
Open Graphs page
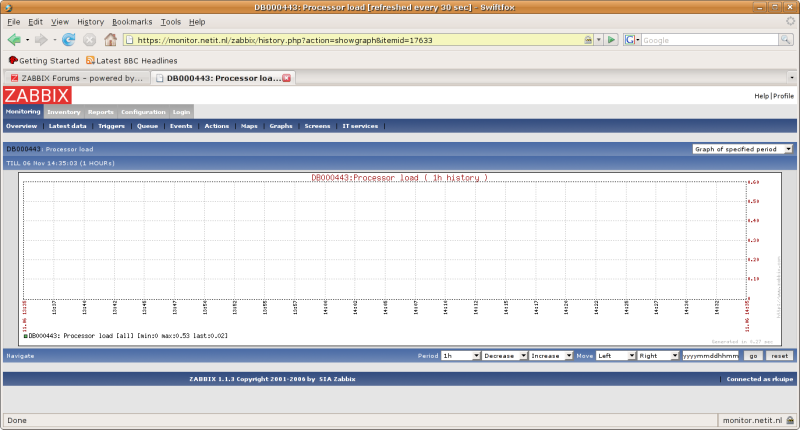pyautogui.click(x=281, y=126)
